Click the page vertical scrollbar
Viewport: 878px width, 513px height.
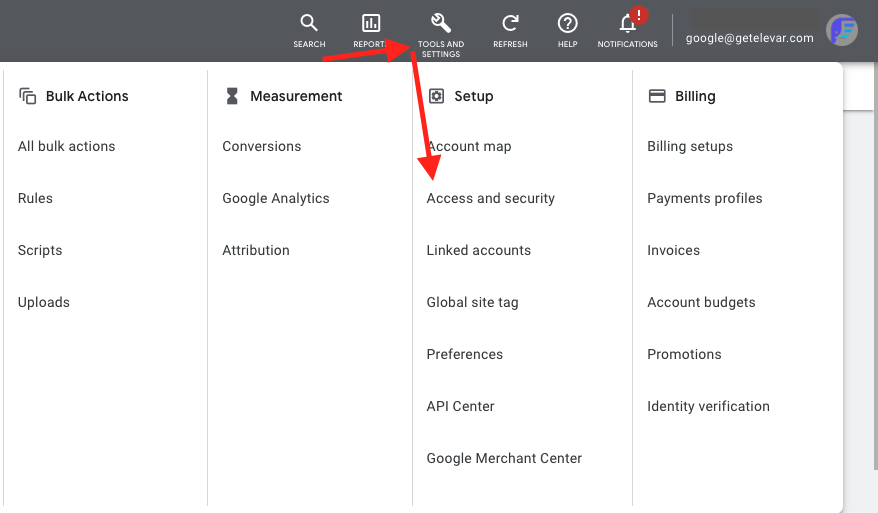point(875,266)
